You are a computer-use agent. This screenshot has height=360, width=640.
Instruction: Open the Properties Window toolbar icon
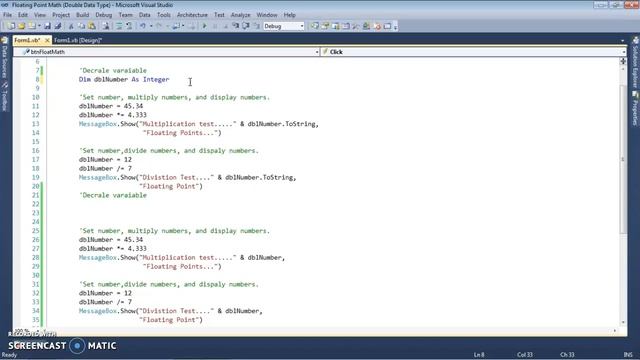pos(325,26)
